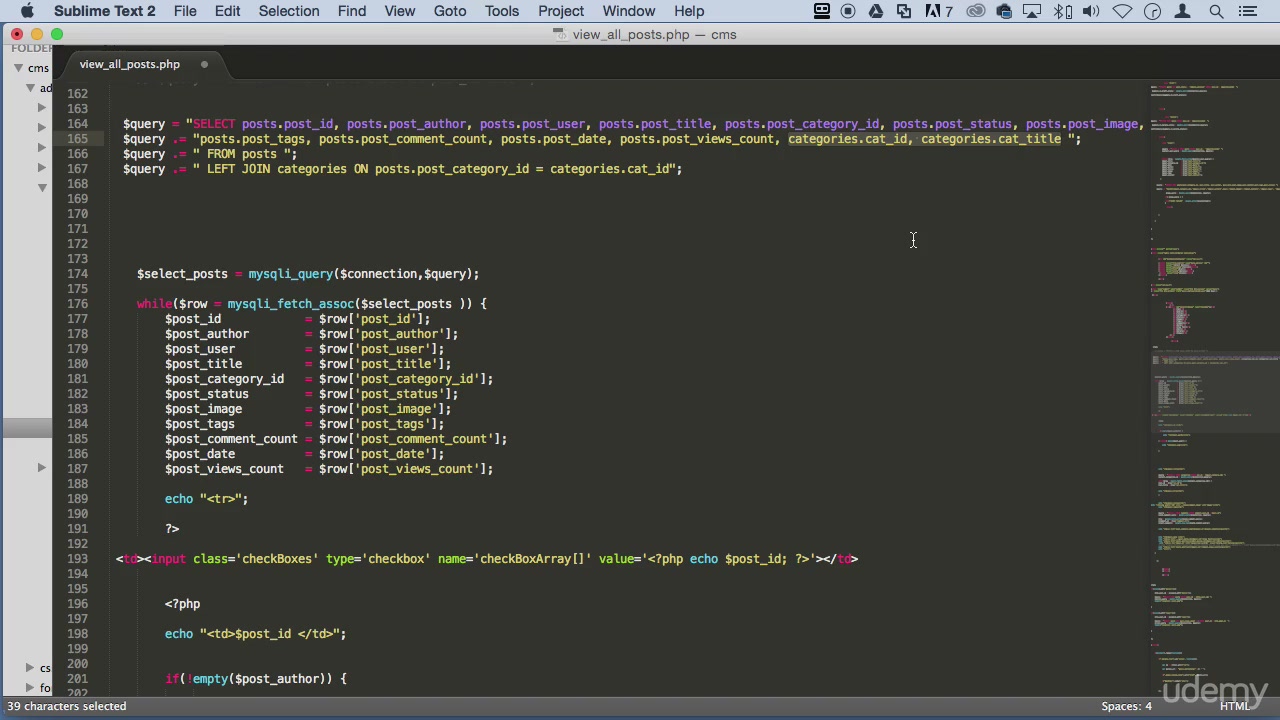
Task: Click line number 176 in the gutter
Action: point(78,304)
